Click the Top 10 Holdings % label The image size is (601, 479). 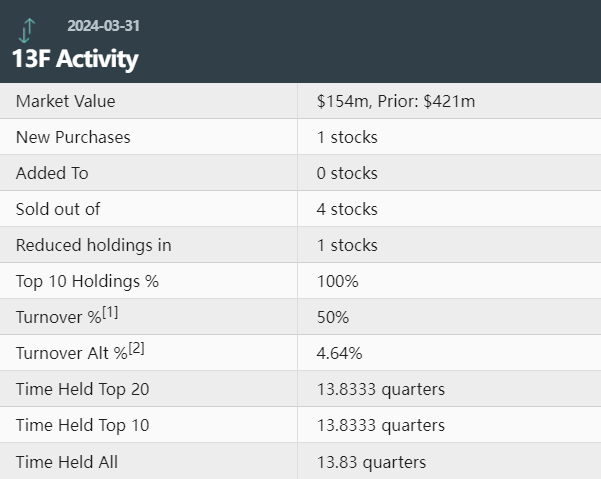point(87,281)
